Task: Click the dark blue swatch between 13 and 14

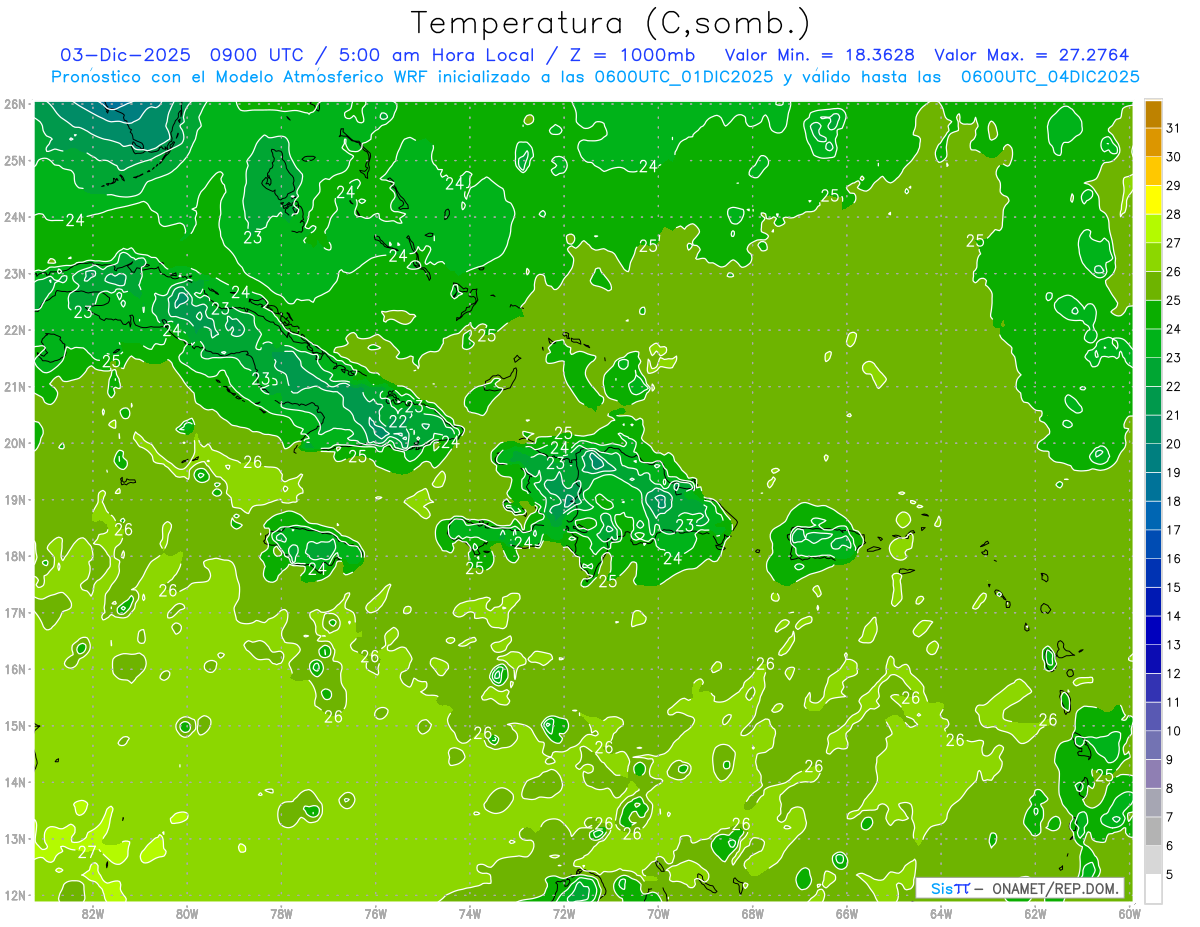Action: [1153, 630]
